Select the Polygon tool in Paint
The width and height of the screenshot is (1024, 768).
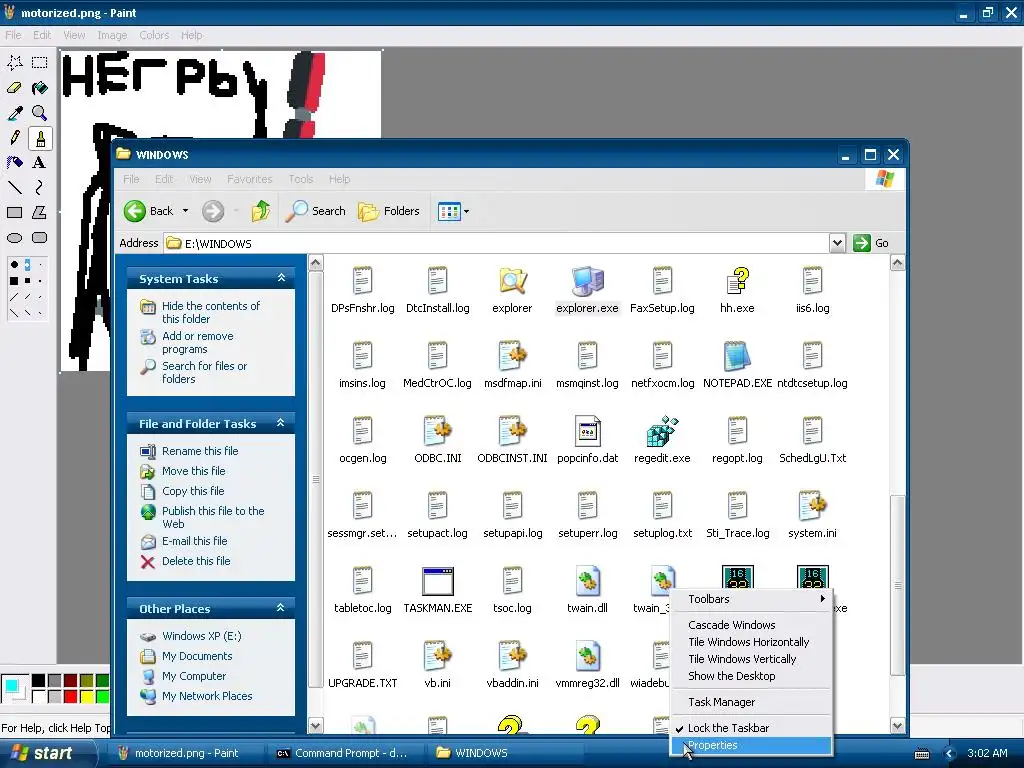[x=40, y=212]
